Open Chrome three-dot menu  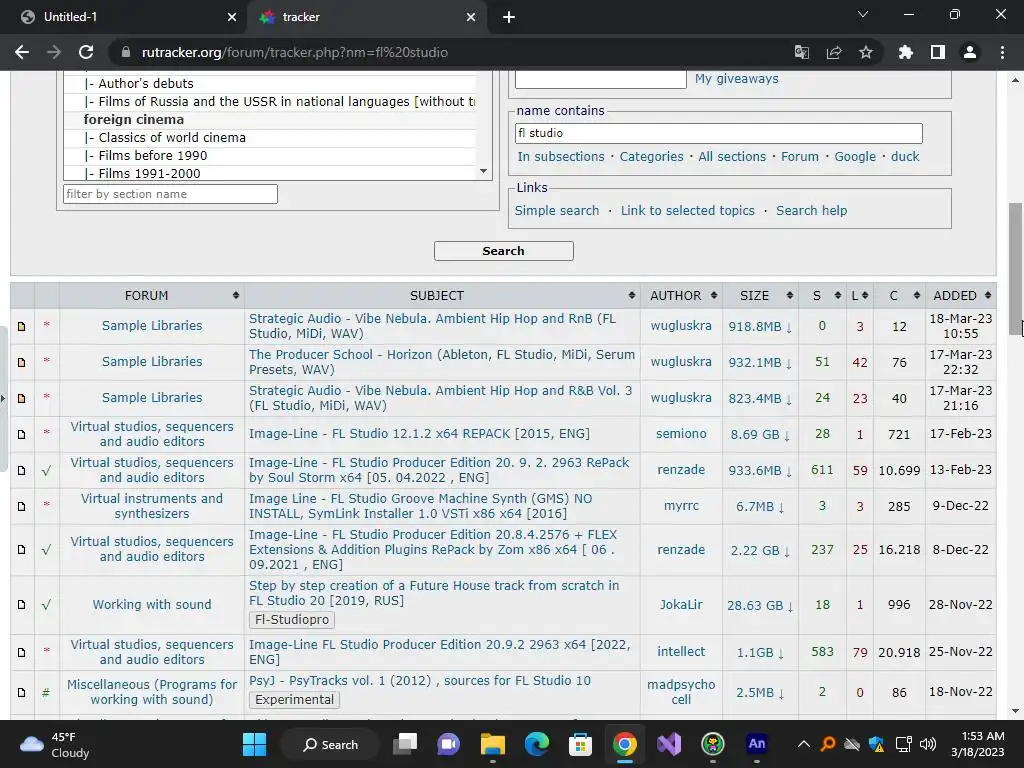point(1002,52)
